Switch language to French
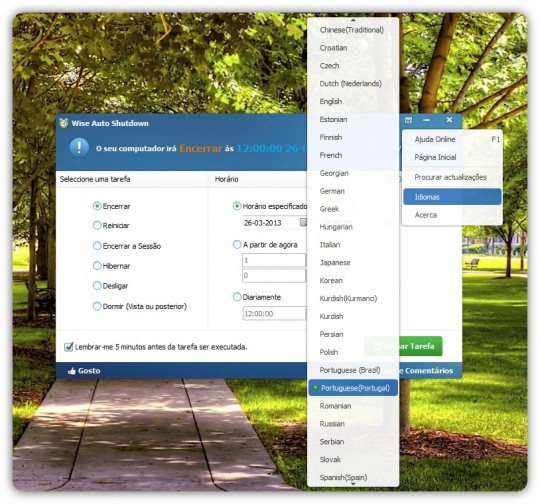540x504 pixels. 353,155
